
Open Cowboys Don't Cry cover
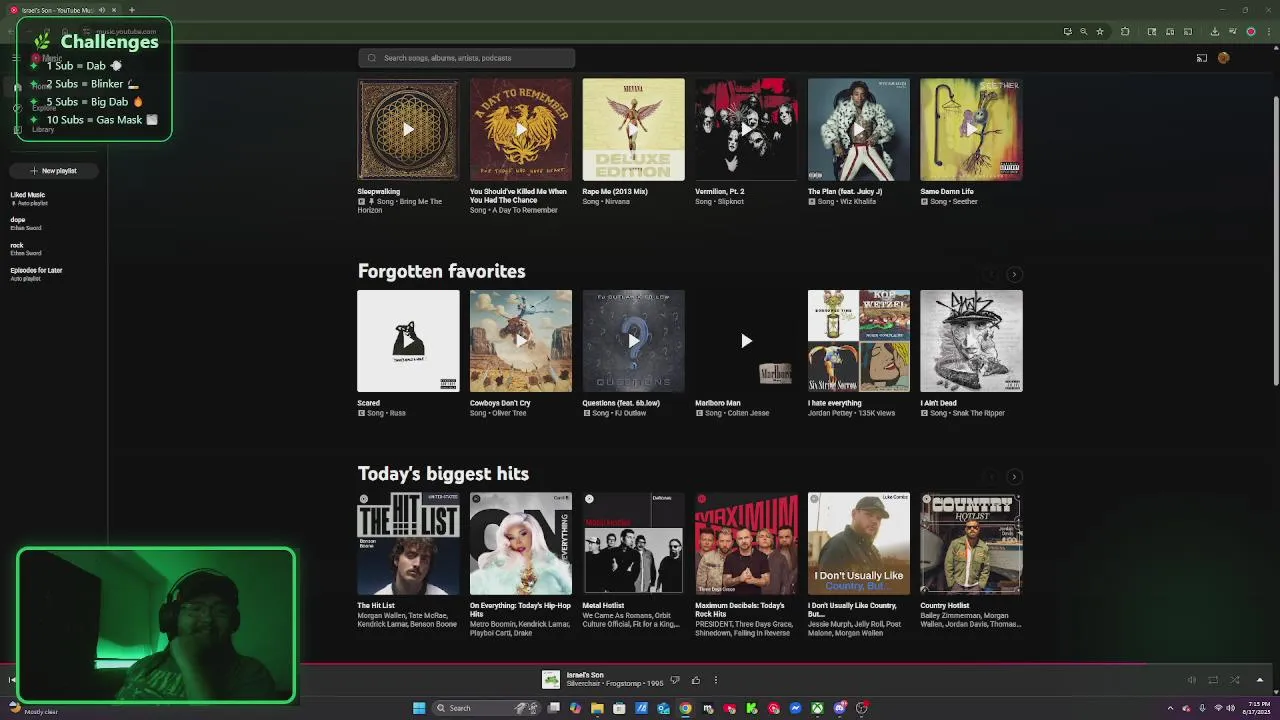pos(521,341)
